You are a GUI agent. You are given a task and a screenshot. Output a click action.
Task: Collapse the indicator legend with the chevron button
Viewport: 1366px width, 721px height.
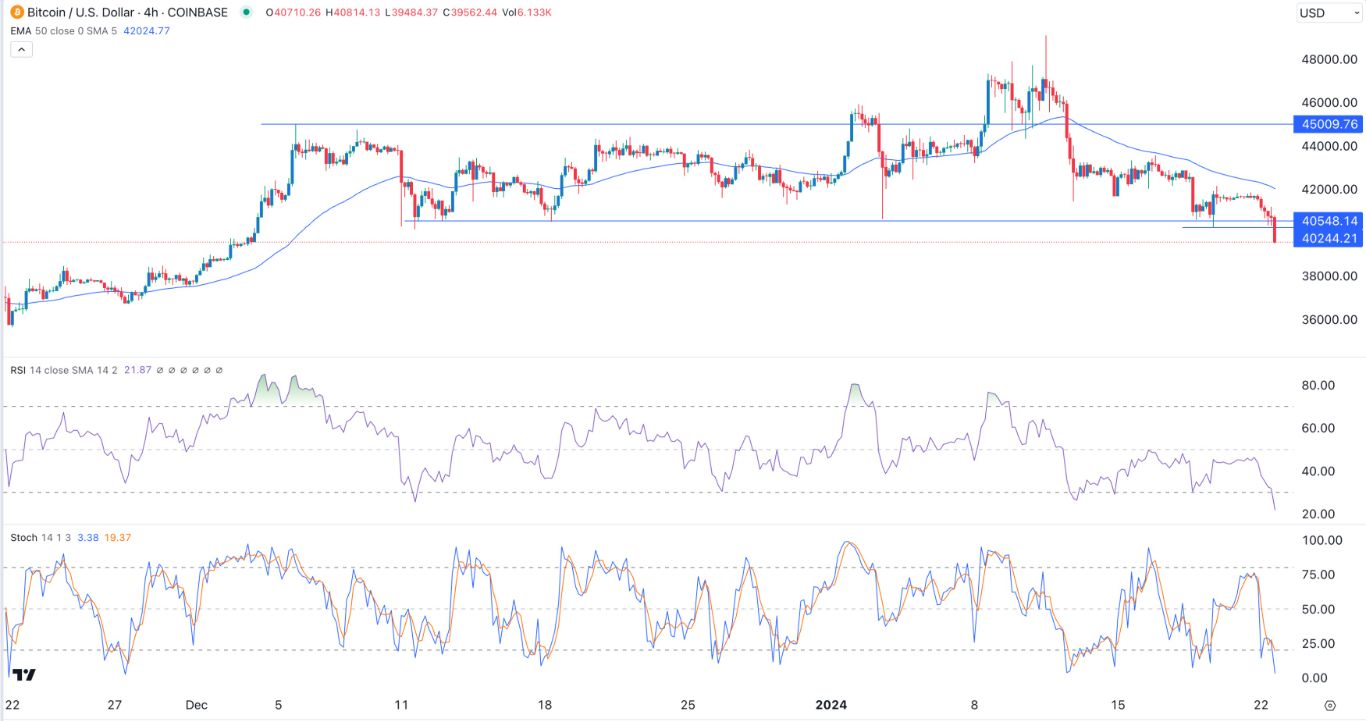pos(23,49)
